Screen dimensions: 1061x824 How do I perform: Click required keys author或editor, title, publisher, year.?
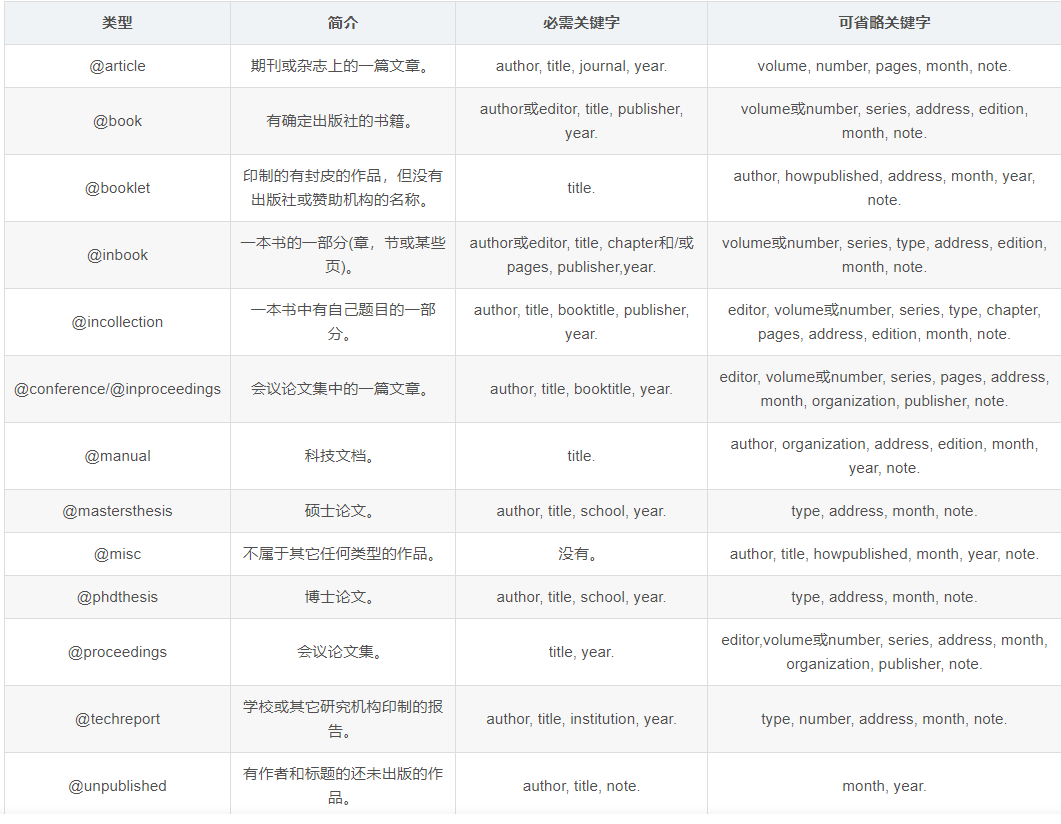click(581, 121)
